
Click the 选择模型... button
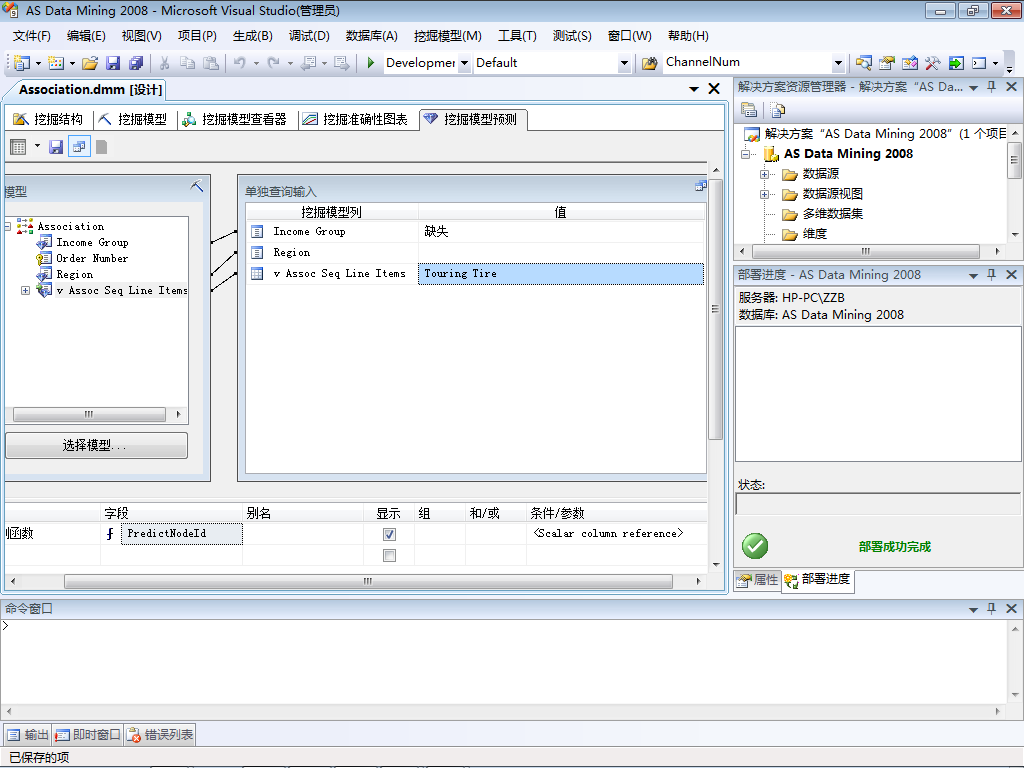[x=97, y=445]
